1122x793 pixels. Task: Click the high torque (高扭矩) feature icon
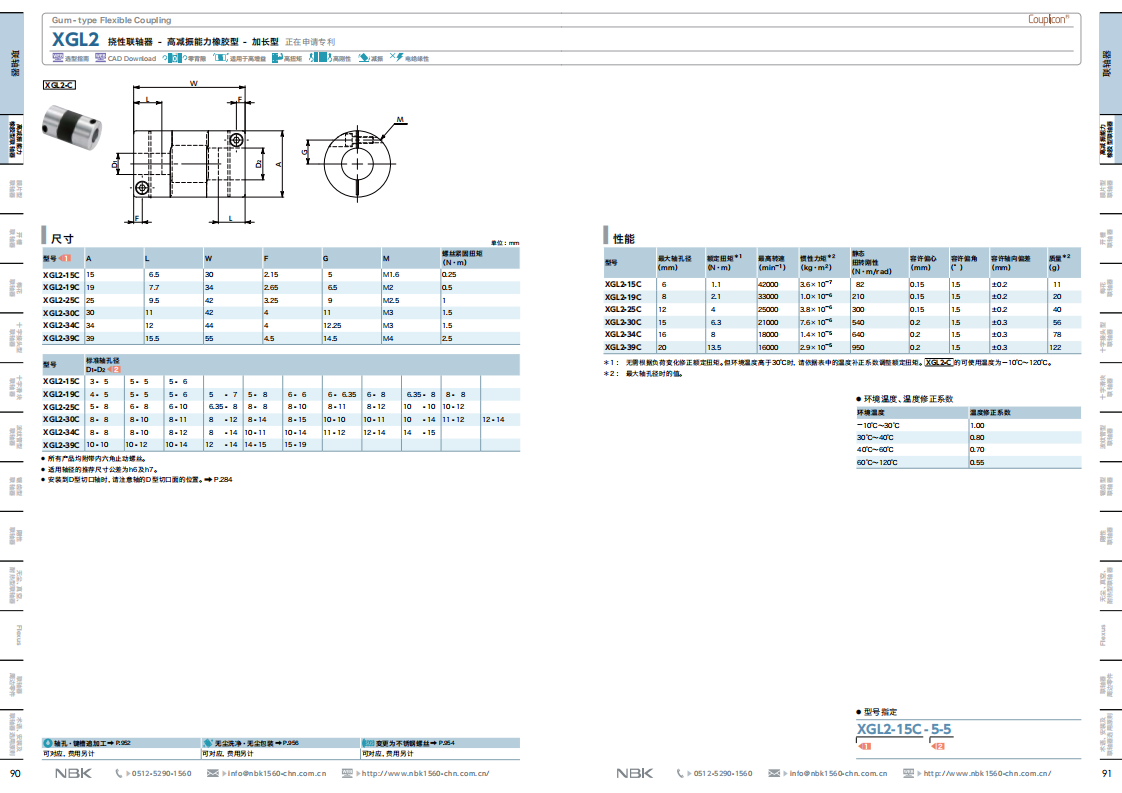[277, 58]
